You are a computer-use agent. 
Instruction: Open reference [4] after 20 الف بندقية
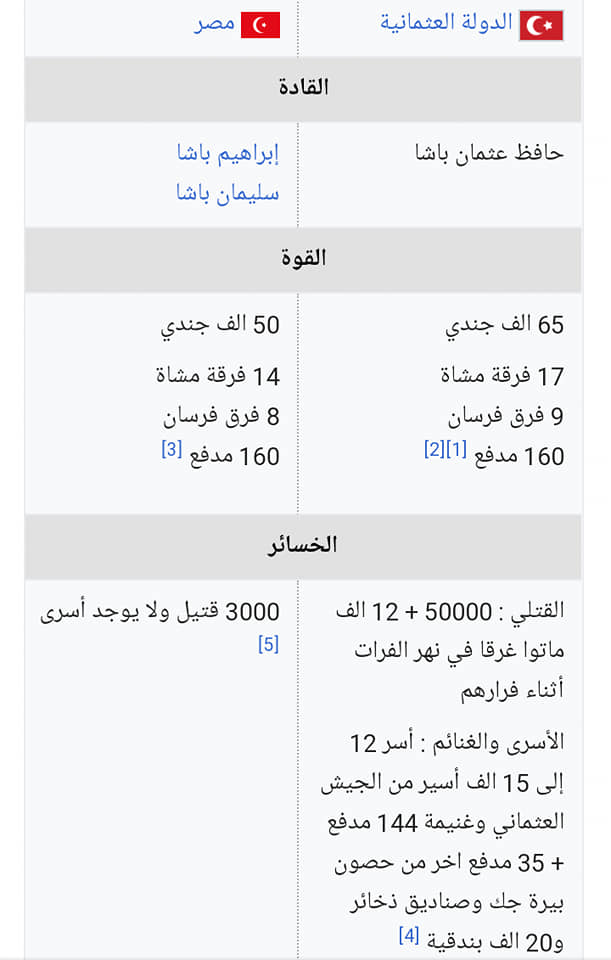tap(408, 935)
